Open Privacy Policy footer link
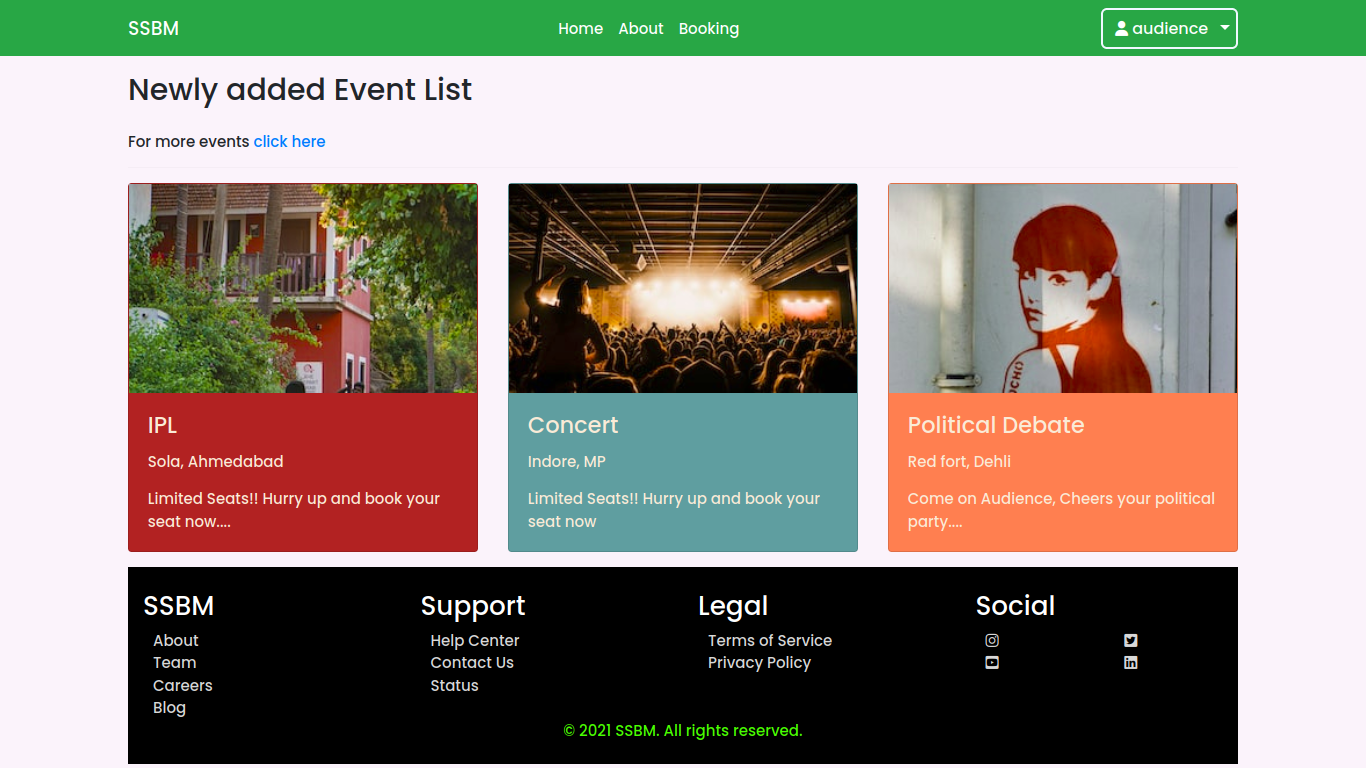Image resolution: width=1366 pixels, height=768 pixels. coord(759,663)
